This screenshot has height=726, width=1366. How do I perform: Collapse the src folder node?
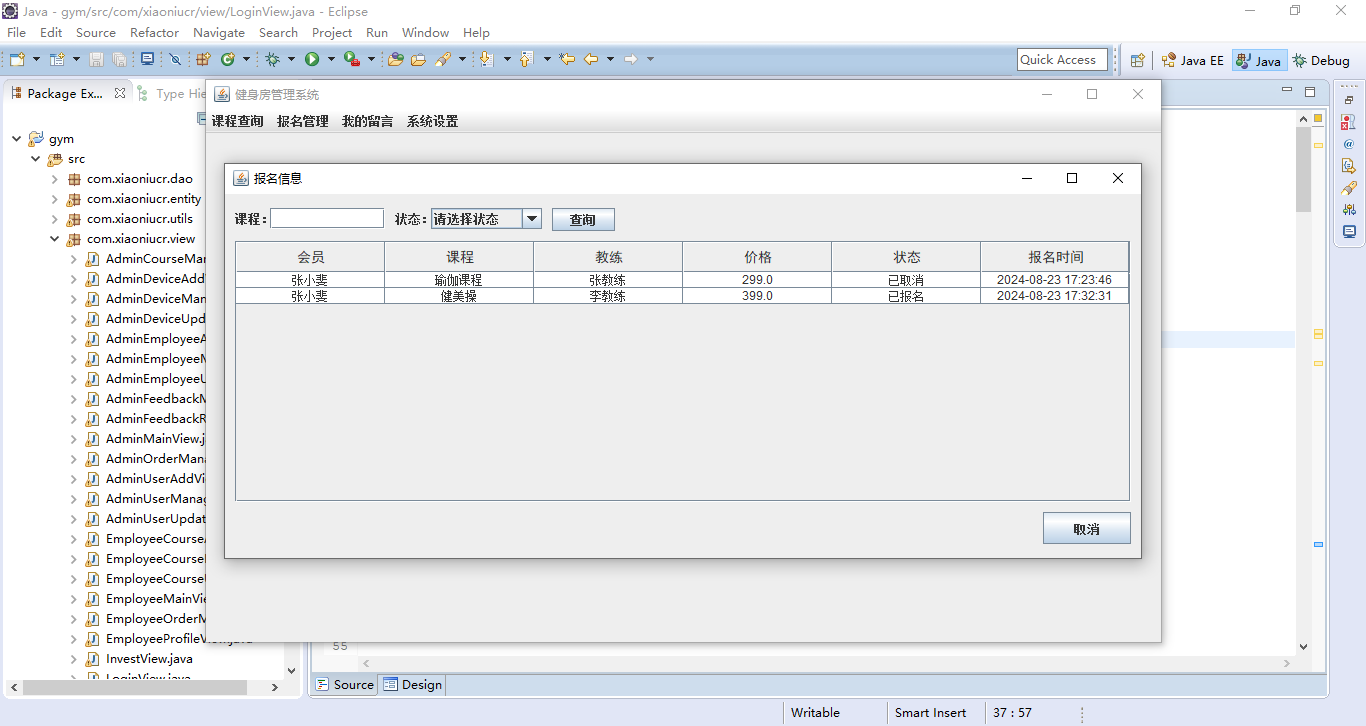point(36,159)
